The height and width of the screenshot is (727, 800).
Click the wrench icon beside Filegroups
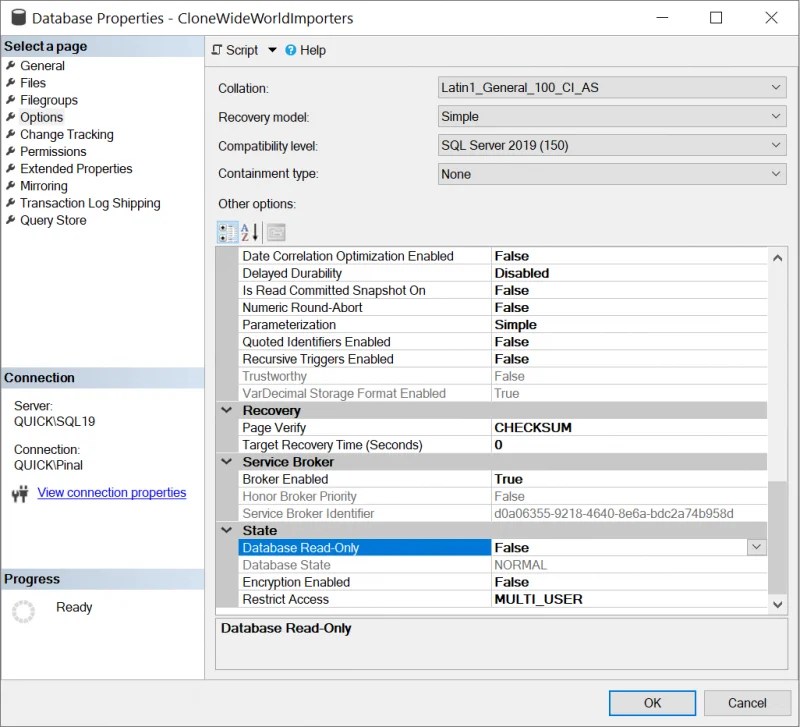click(x=11, y=100)
